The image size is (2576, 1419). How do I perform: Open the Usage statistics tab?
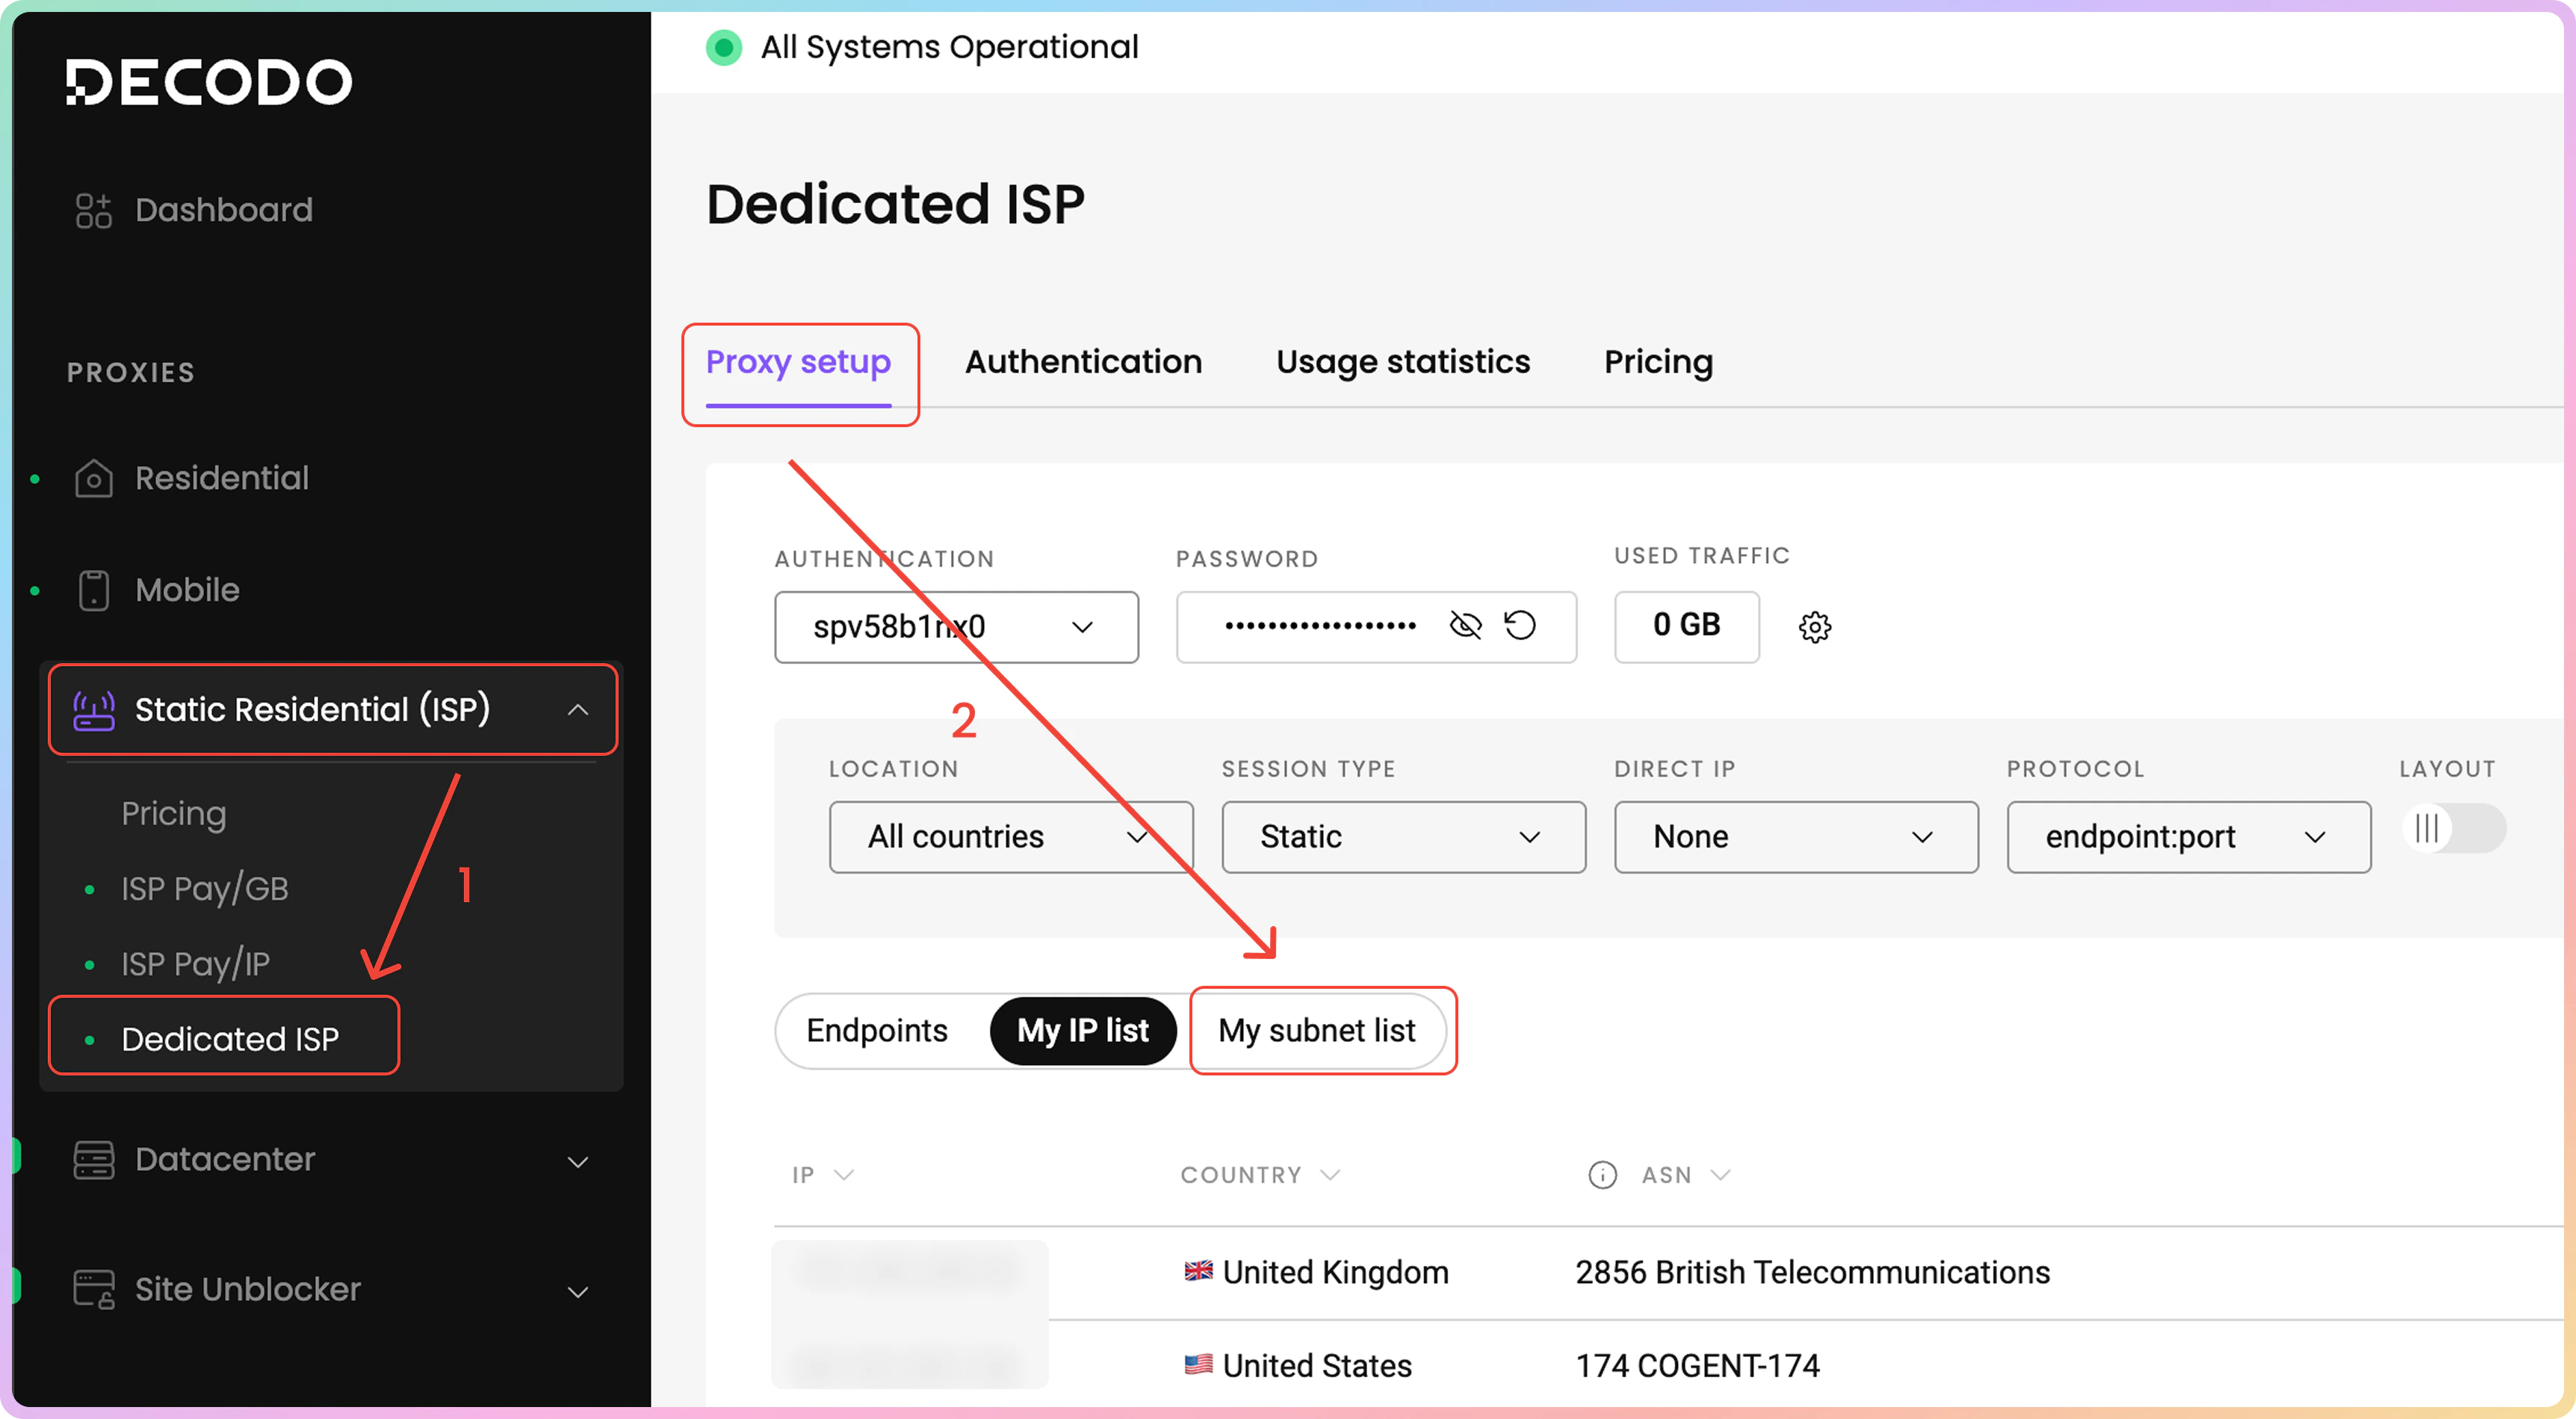click(1402, 362)
